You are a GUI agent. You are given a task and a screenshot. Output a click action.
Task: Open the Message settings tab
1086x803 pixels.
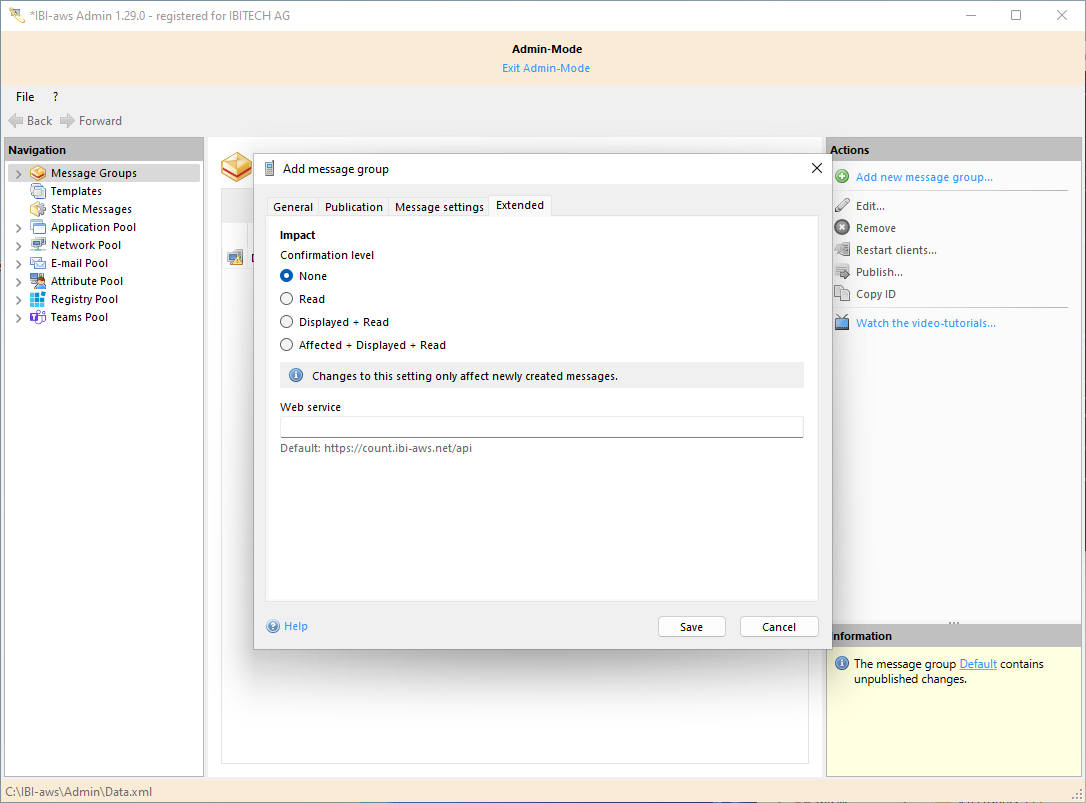[439, 207]
